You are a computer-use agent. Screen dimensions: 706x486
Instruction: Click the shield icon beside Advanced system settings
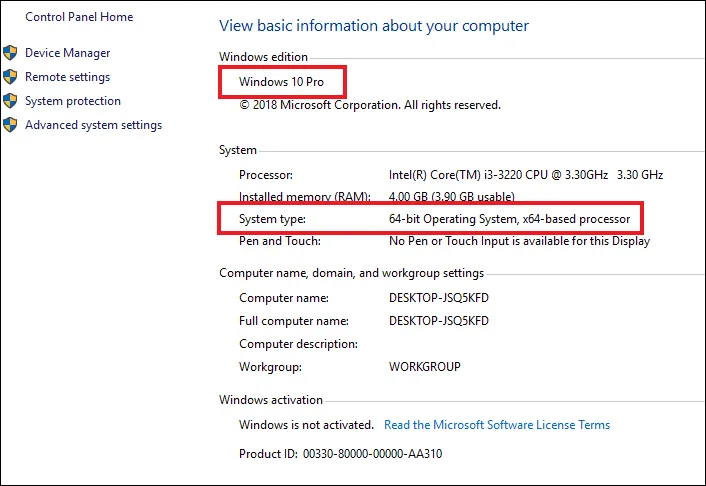(x=10, y=125)
